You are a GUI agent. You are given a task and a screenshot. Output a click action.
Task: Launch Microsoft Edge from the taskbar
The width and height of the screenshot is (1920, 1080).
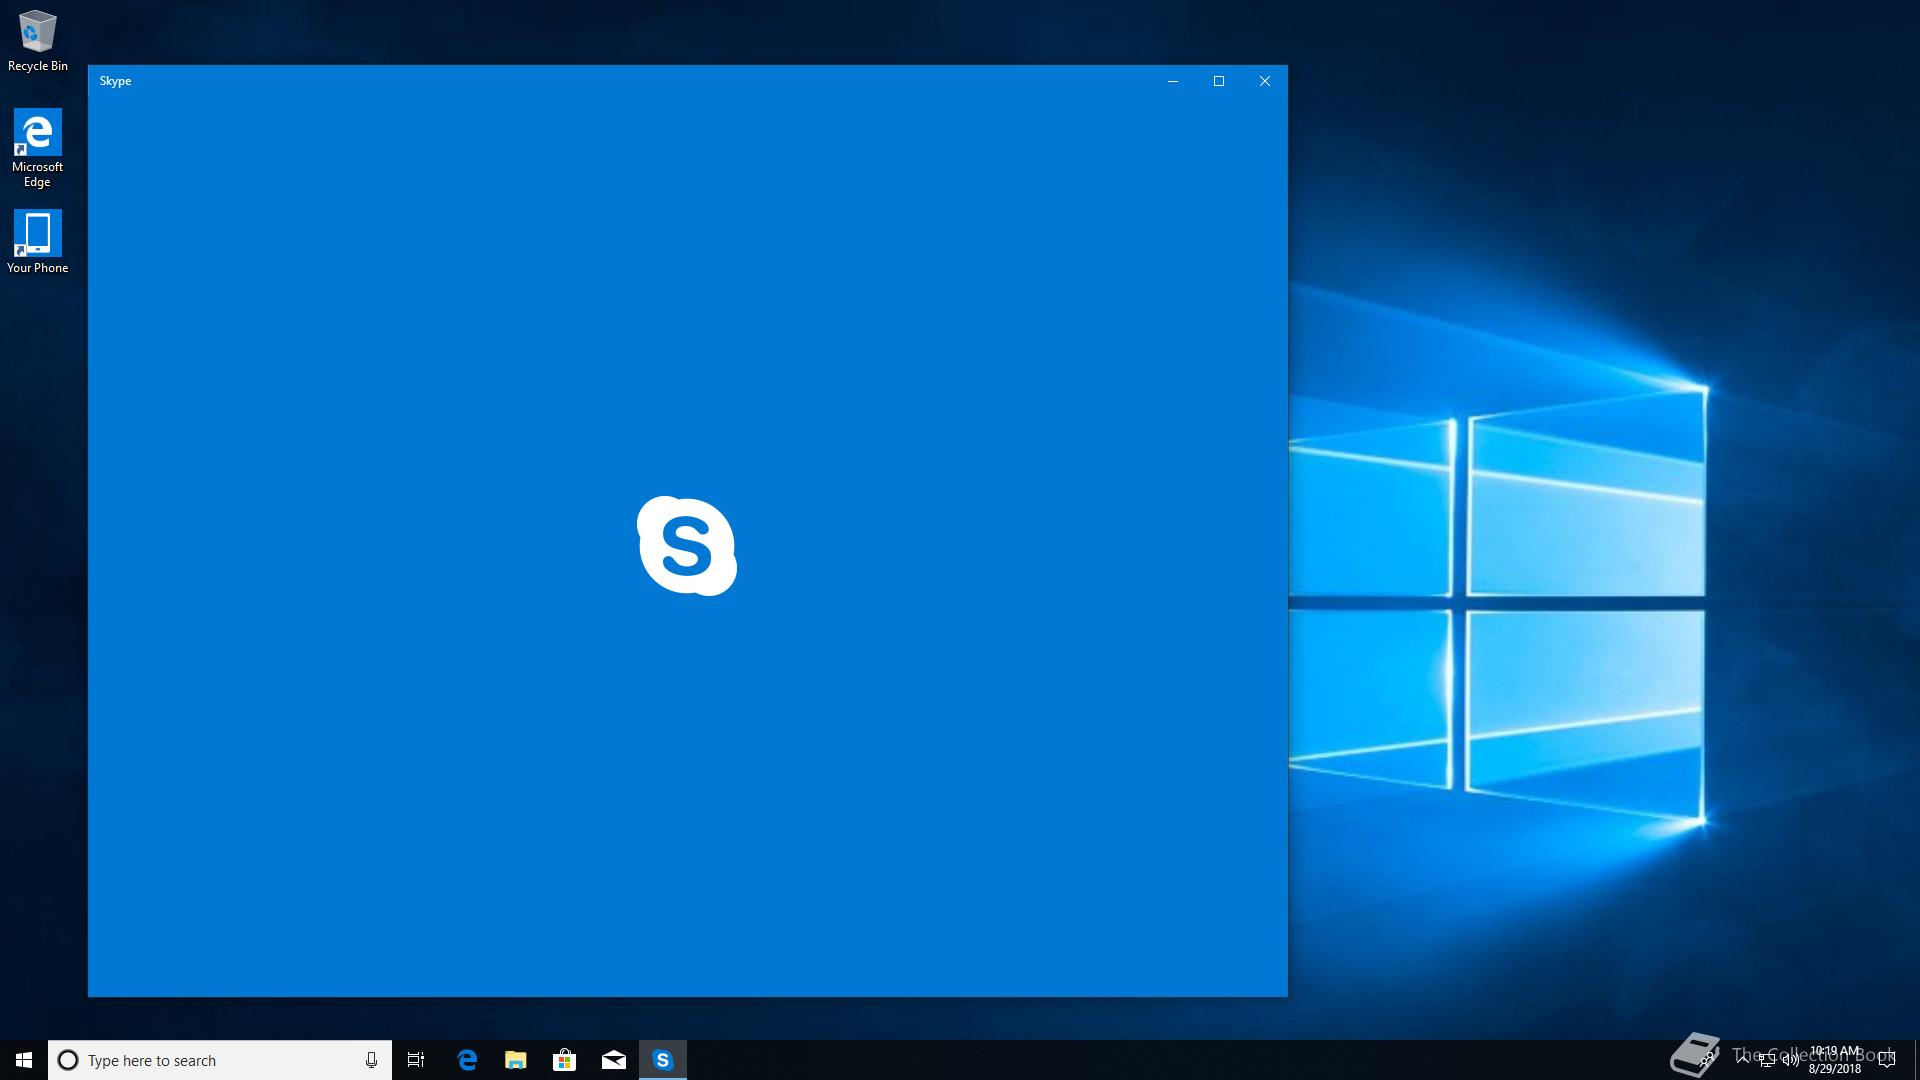coord(467,1060)
